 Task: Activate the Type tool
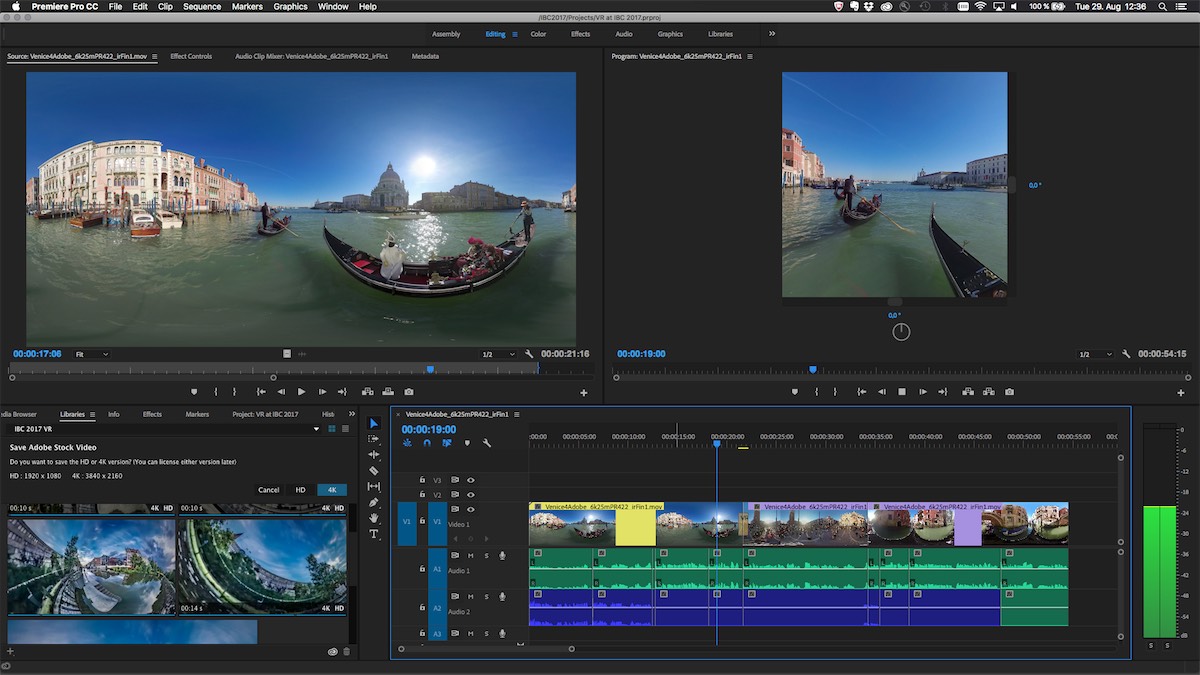pos(375,534)
